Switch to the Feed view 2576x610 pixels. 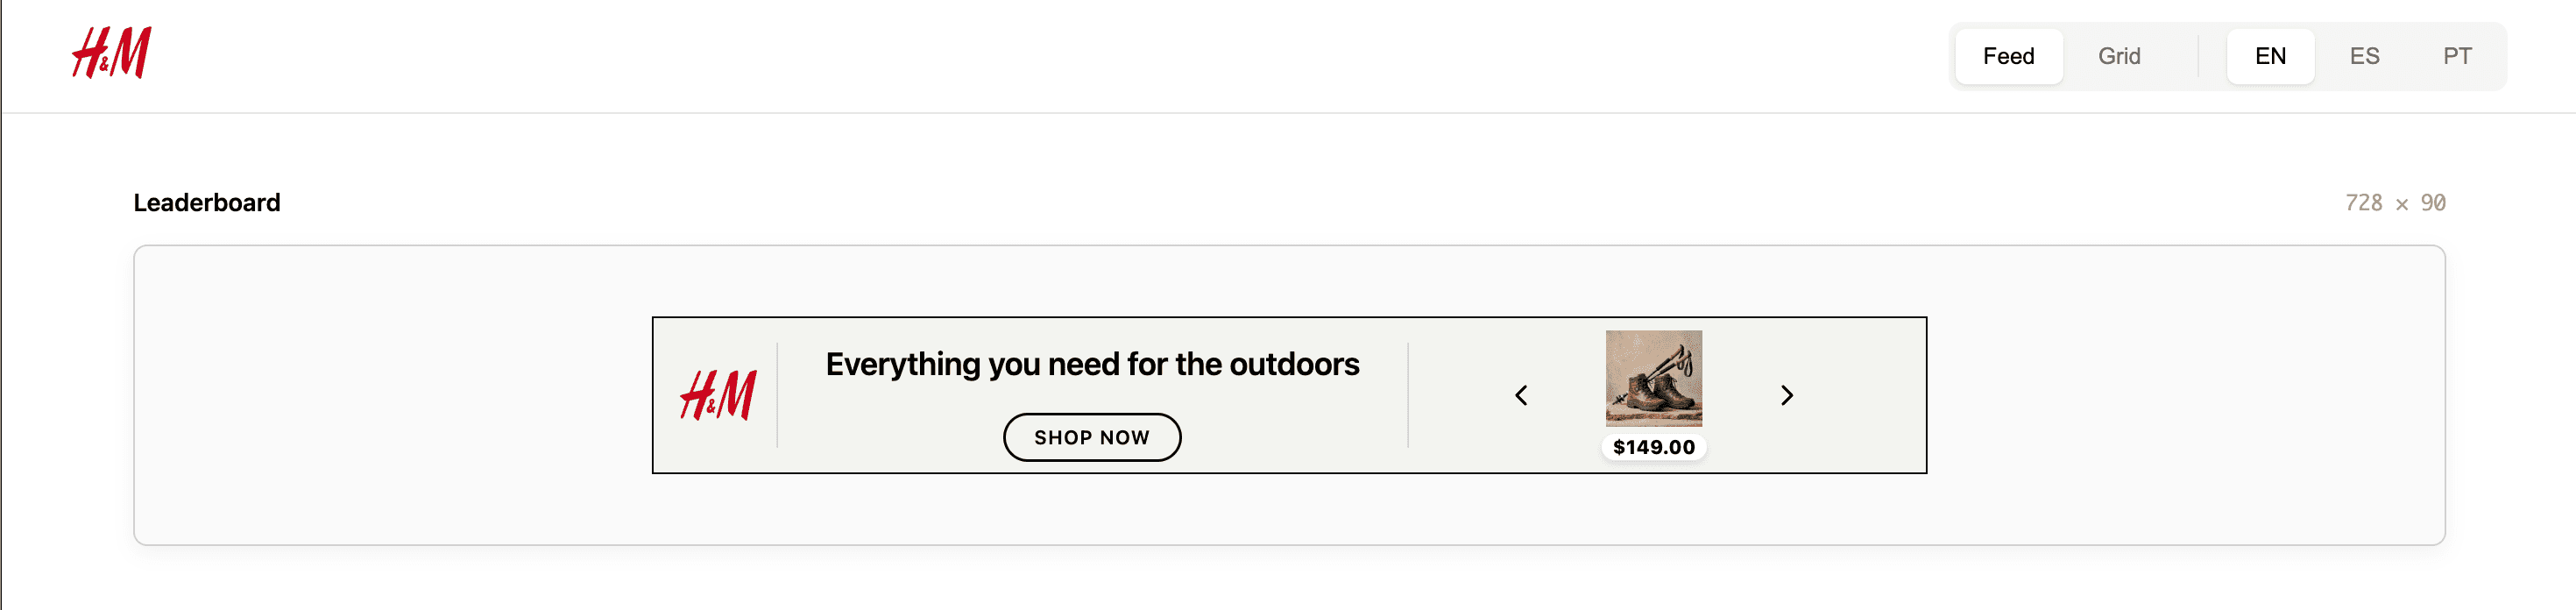tap(2008, 56)
